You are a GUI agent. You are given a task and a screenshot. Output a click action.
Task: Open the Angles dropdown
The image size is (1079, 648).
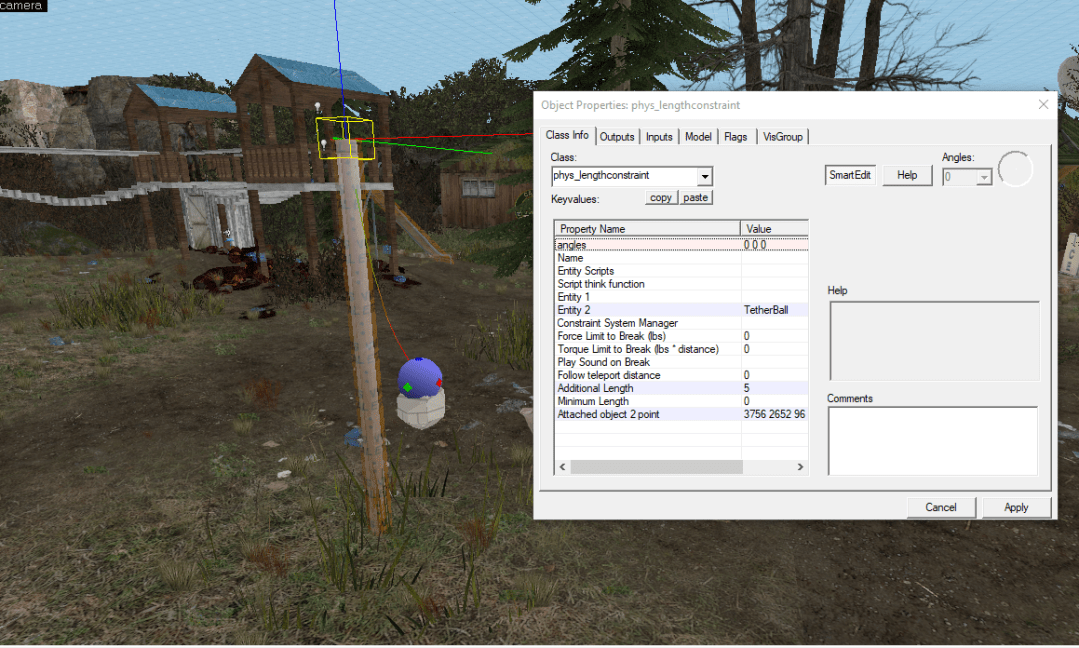984,176
